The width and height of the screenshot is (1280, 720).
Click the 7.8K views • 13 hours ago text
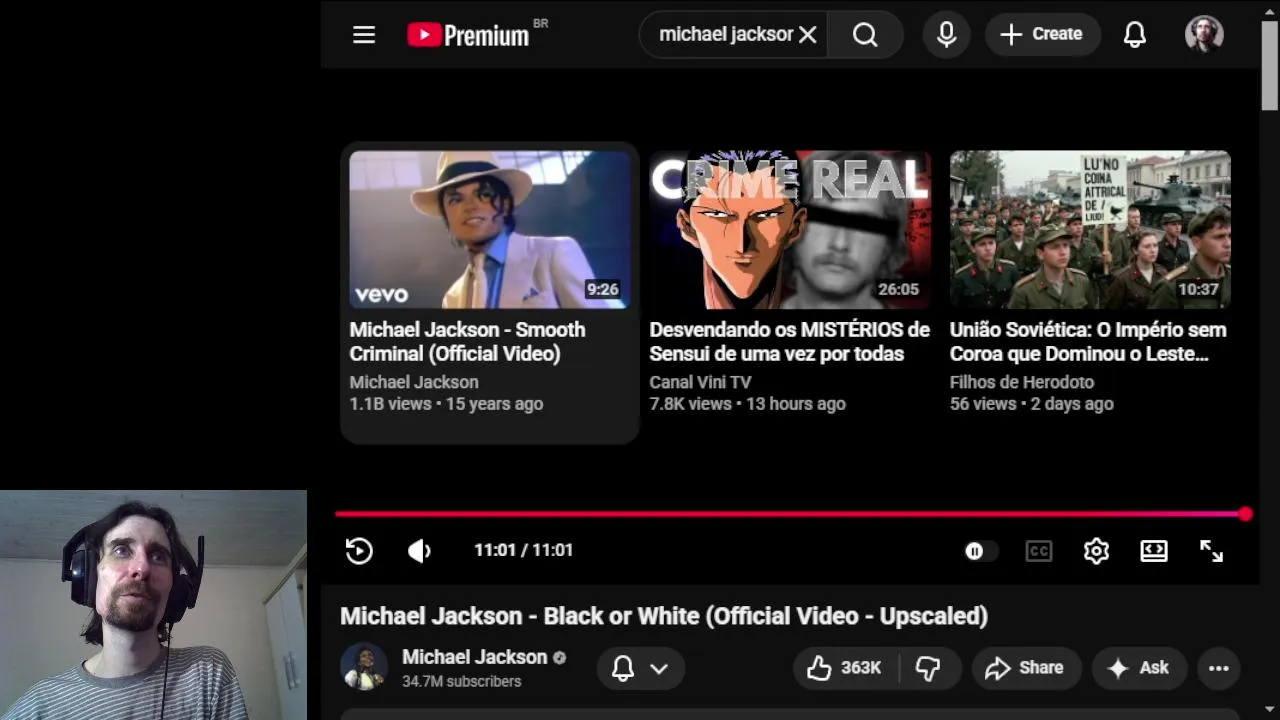747,404
